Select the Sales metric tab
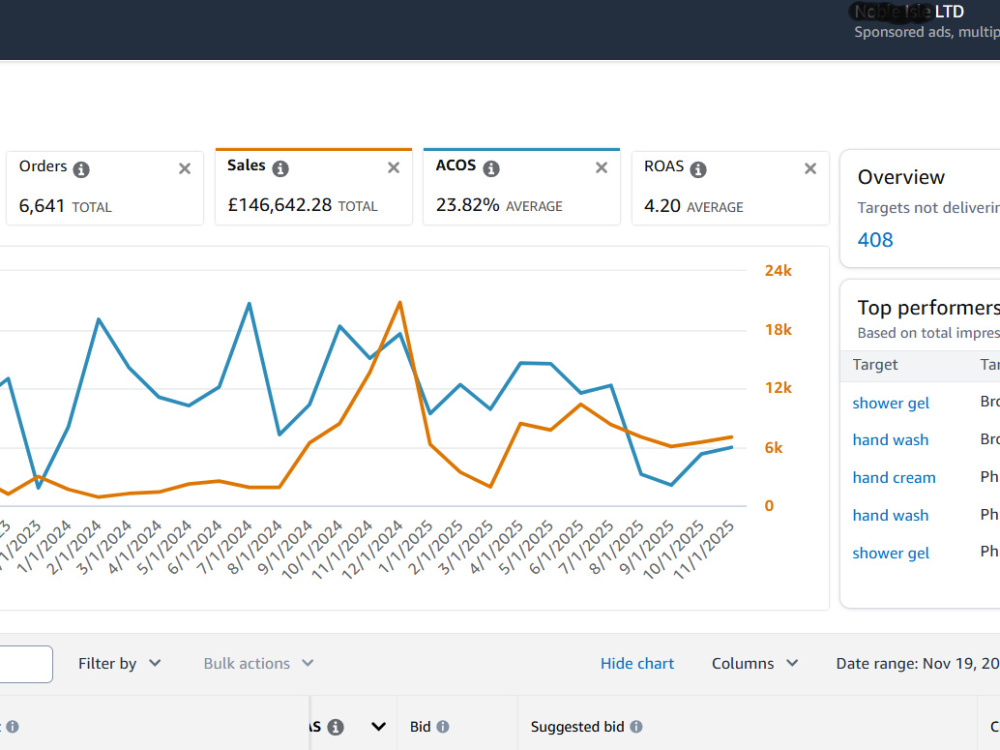This screenshot has width=1000, height=750. point(314,187)
